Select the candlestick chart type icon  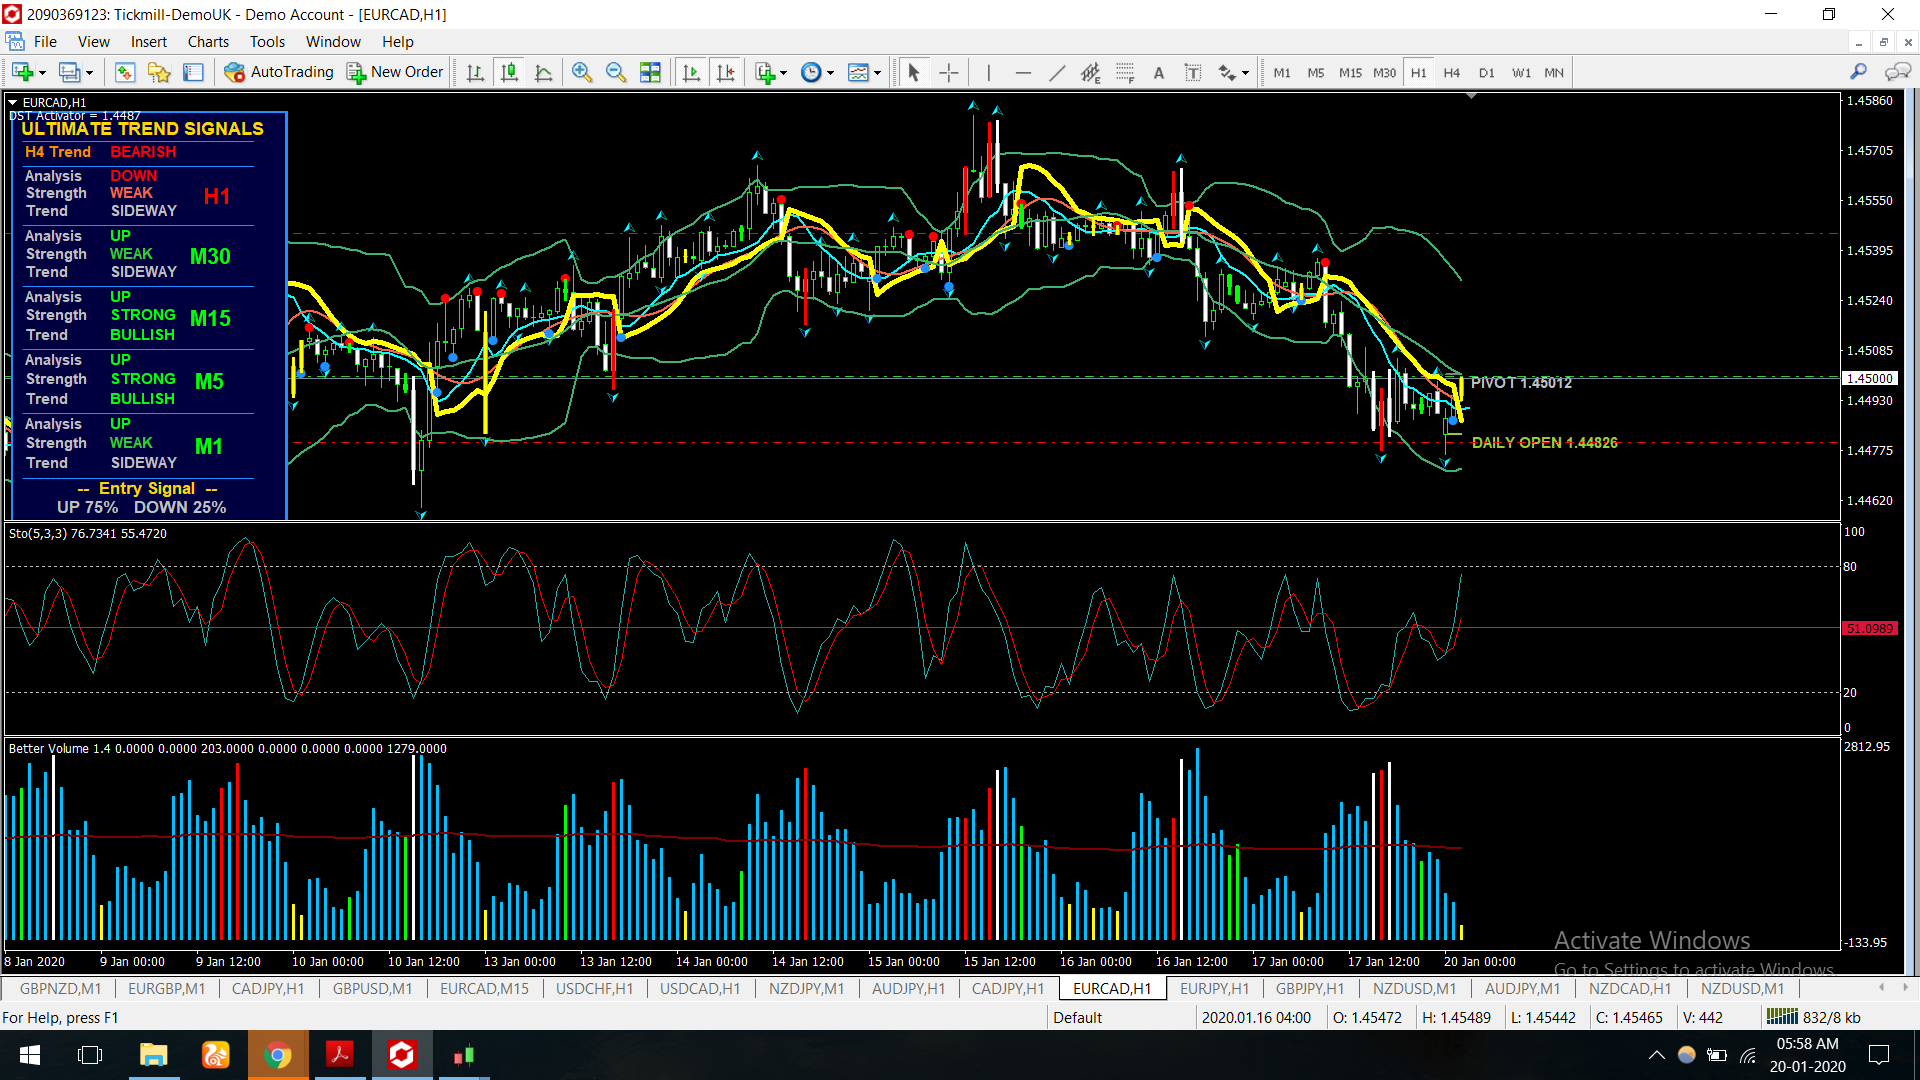tap(510, 72)
